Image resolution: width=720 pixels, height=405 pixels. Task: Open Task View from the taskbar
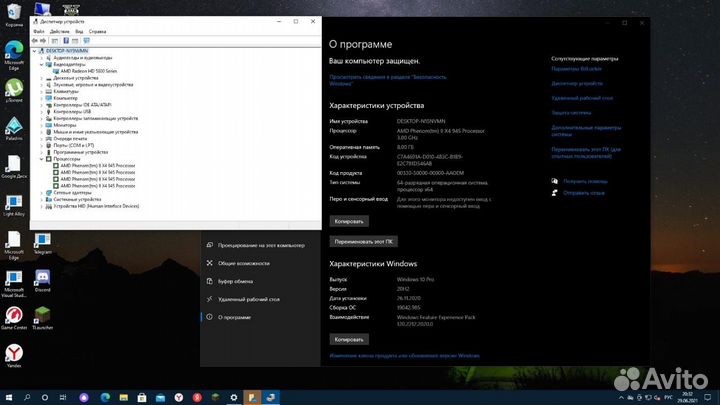(63, 397)
